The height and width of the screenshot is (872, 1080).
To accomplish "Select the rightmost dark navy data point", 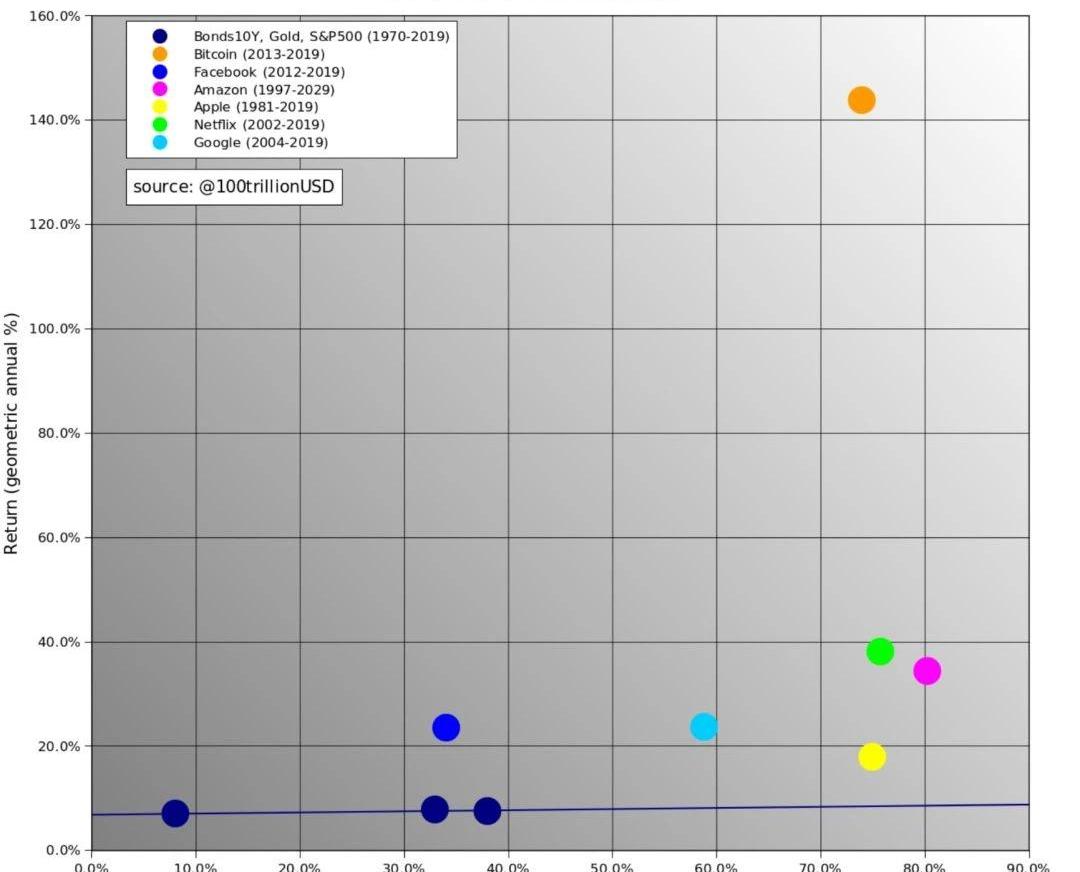I will 487,811.
